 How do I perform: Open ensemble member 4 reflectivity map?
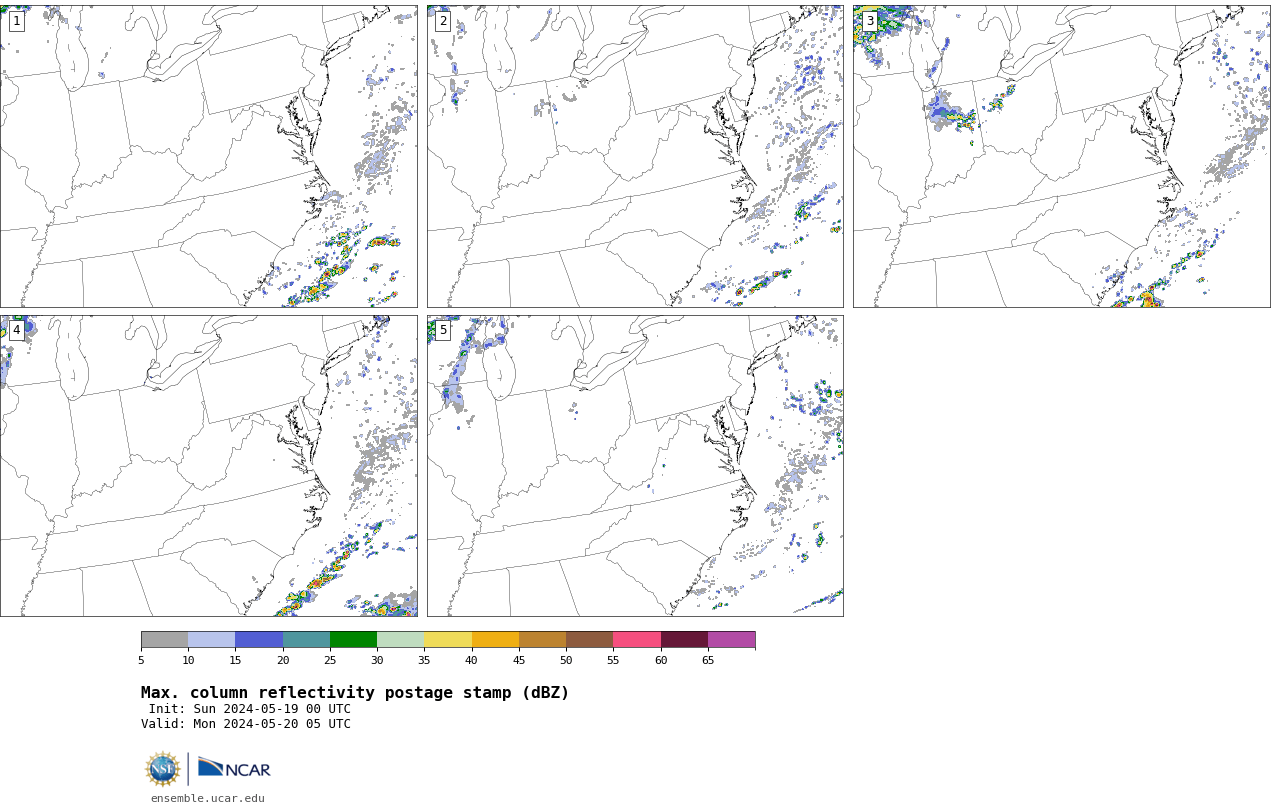pos(208,466)
